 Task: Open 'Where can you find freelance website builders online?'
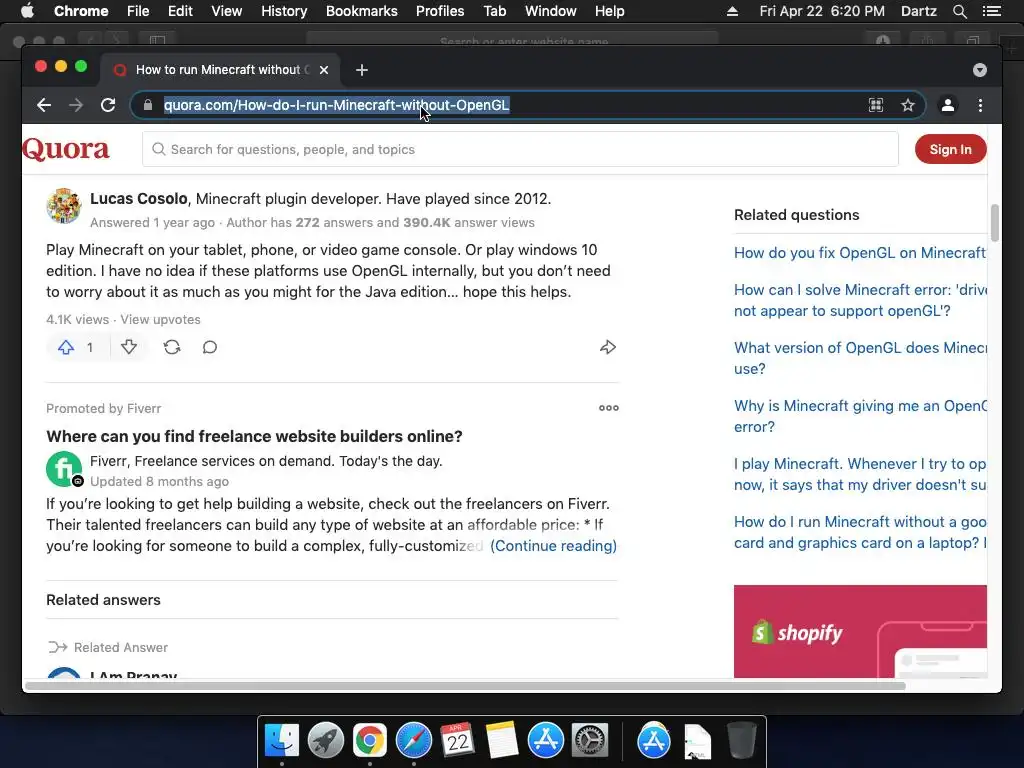coord(254,436)
